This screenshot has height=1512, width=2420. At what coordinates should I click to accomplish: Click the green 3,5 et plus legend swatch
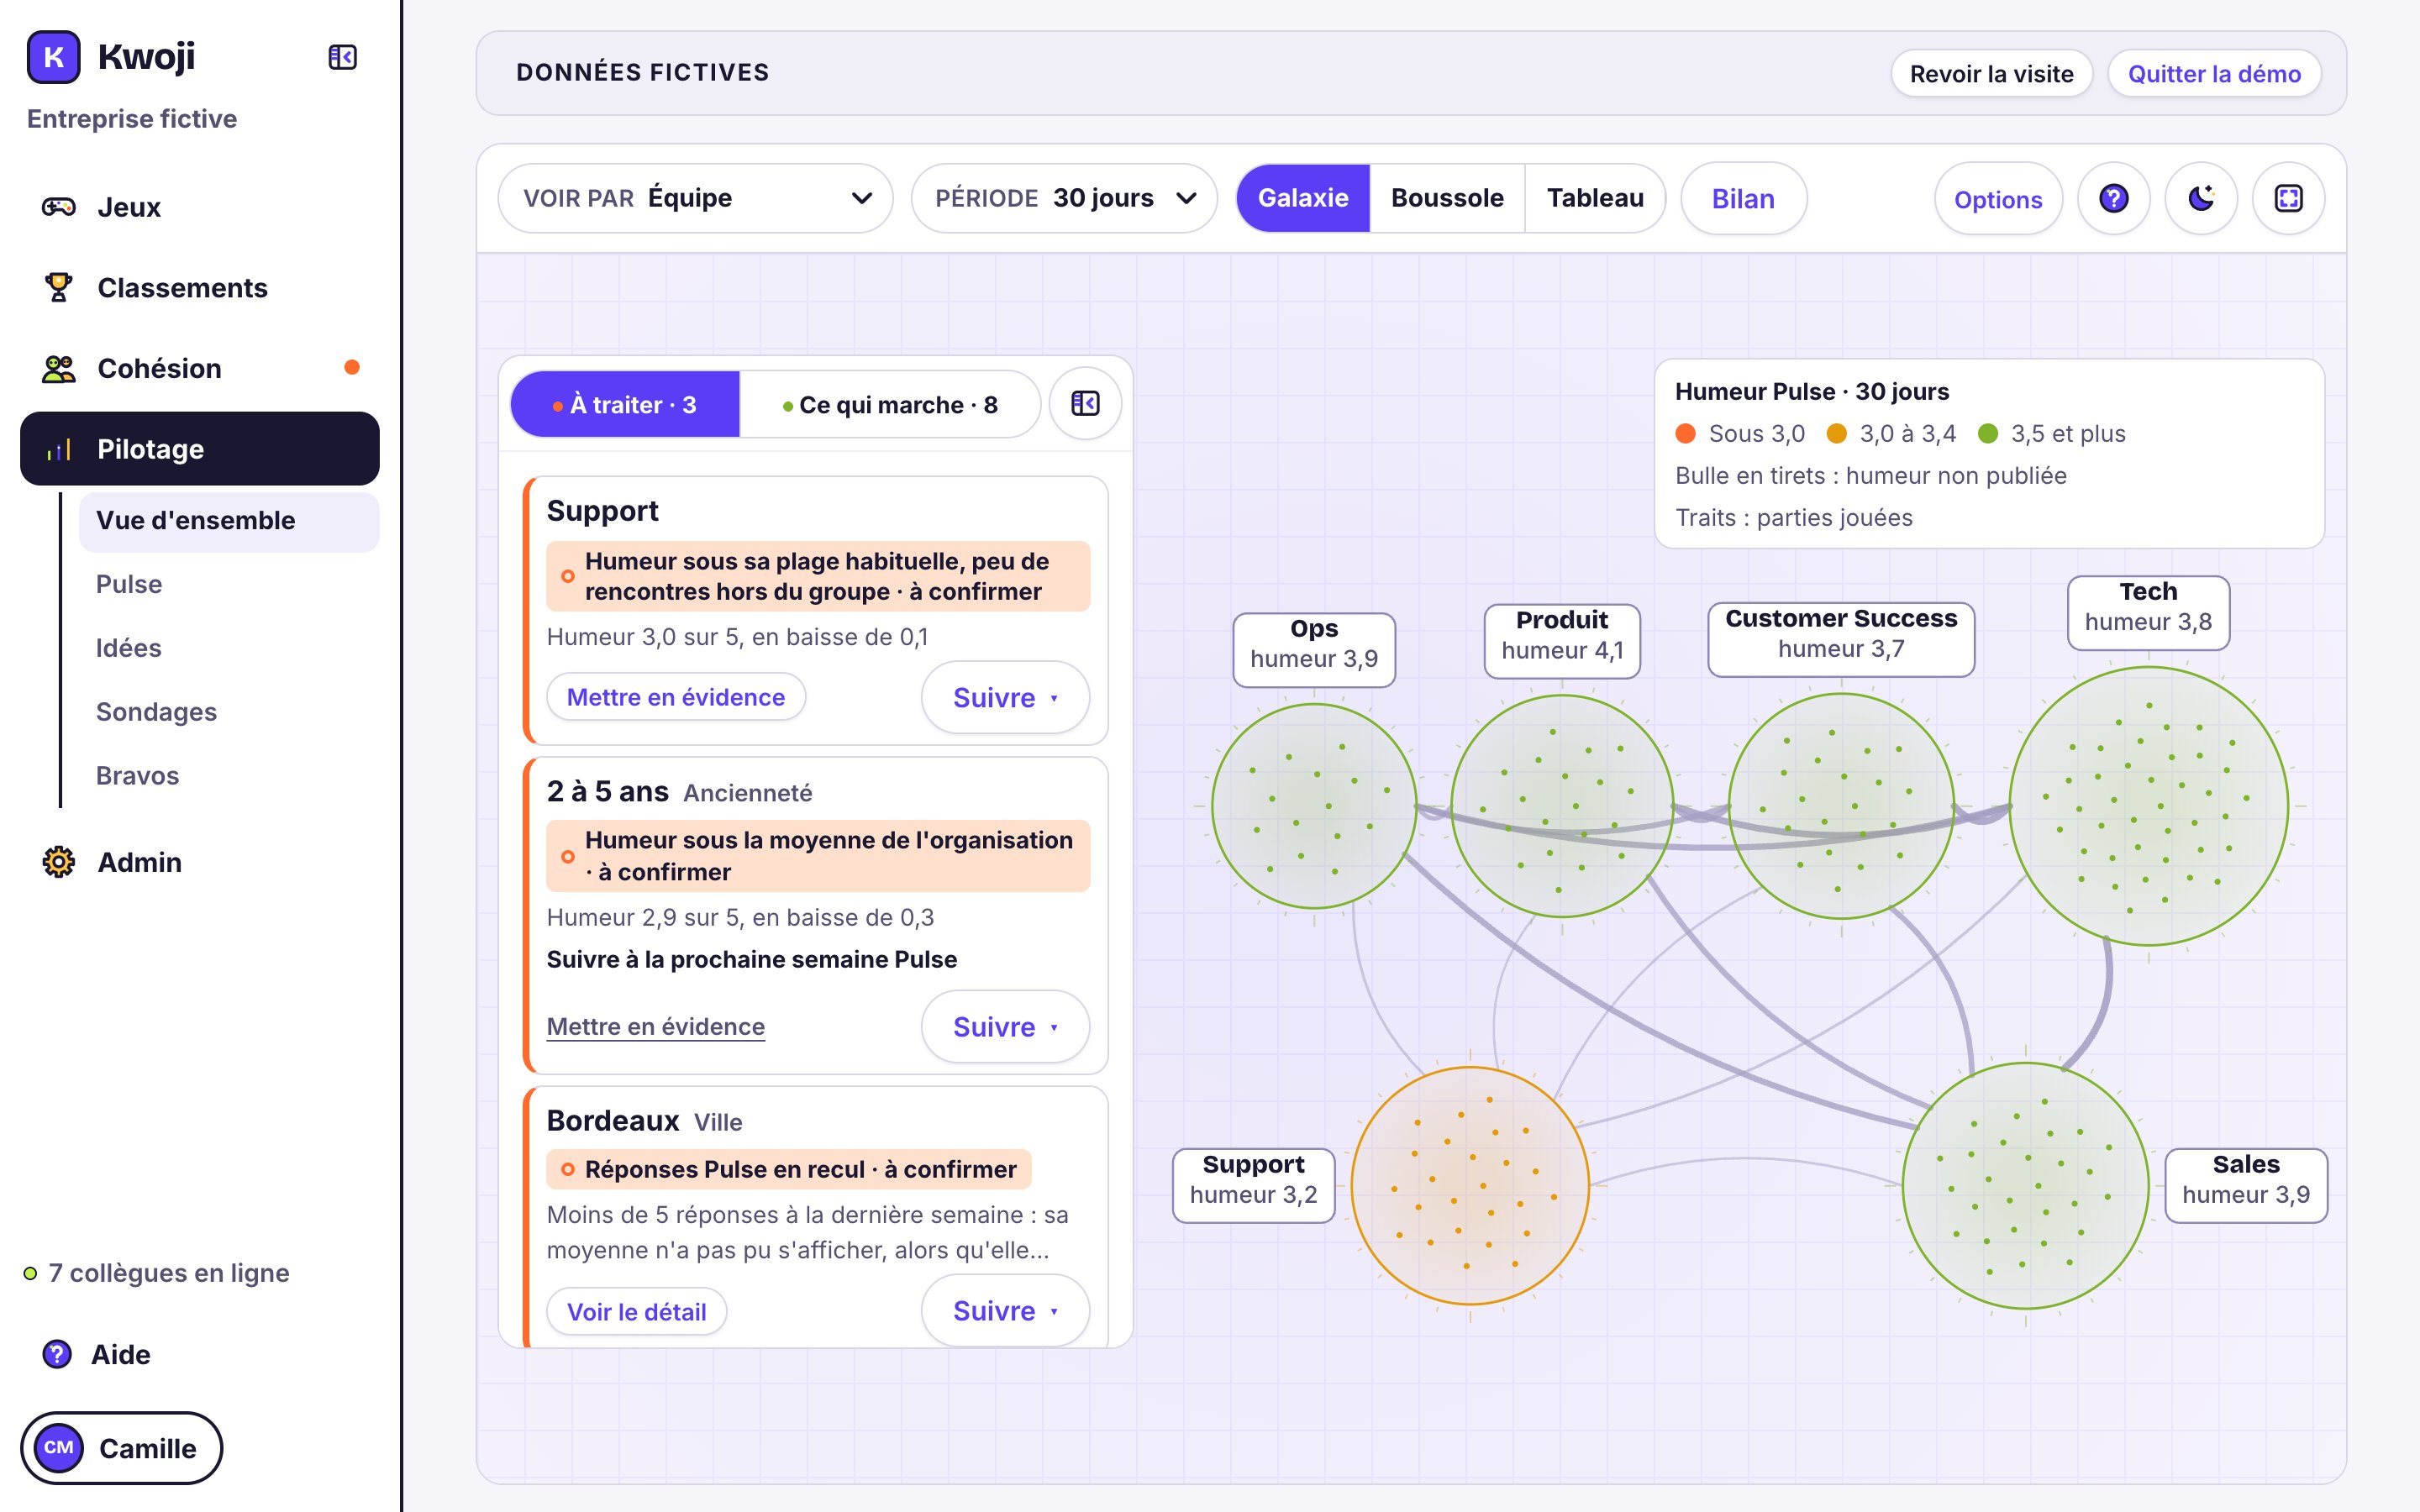point(1988,433)
